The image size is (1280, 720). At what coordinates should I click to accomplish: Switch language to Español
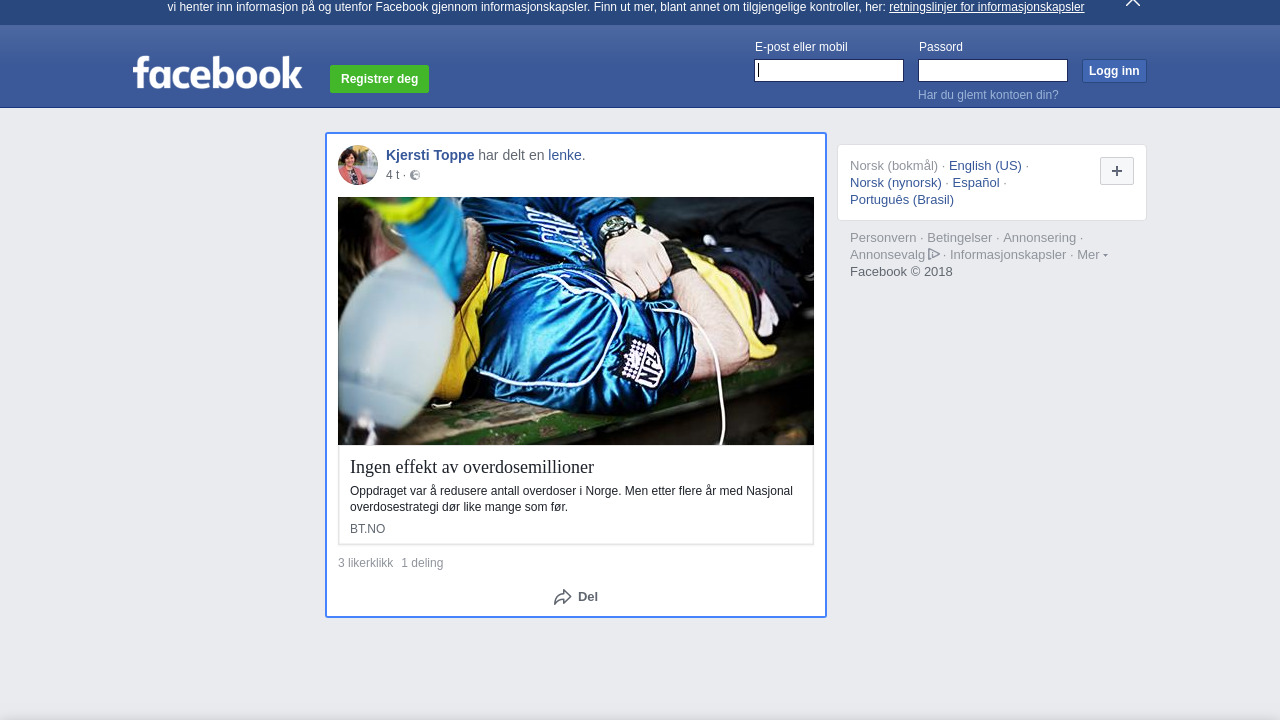(976, 182)
